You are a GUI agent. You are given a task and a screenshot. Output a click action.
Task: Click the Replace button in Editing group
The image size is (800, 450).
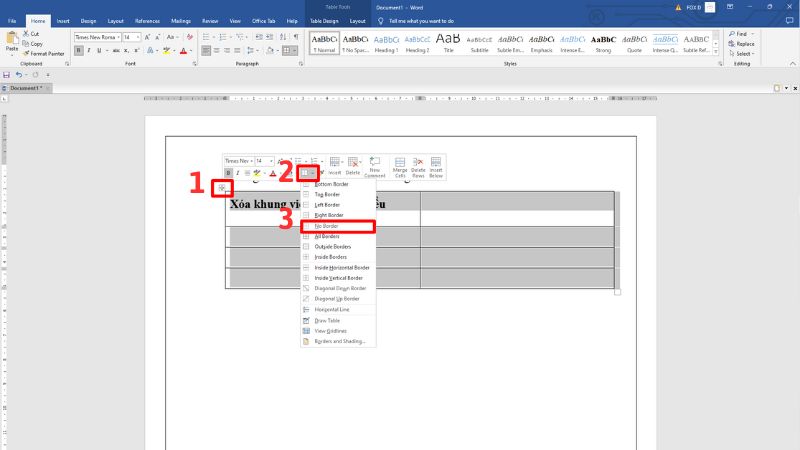coord(741,44)
